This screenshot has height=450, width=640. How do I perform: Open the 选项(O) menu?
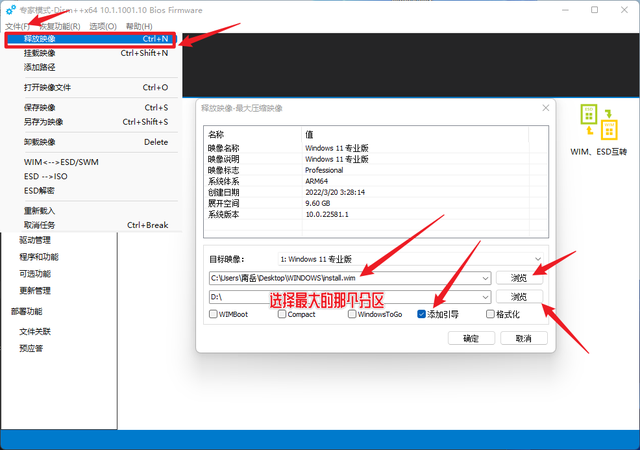(103, 26)
